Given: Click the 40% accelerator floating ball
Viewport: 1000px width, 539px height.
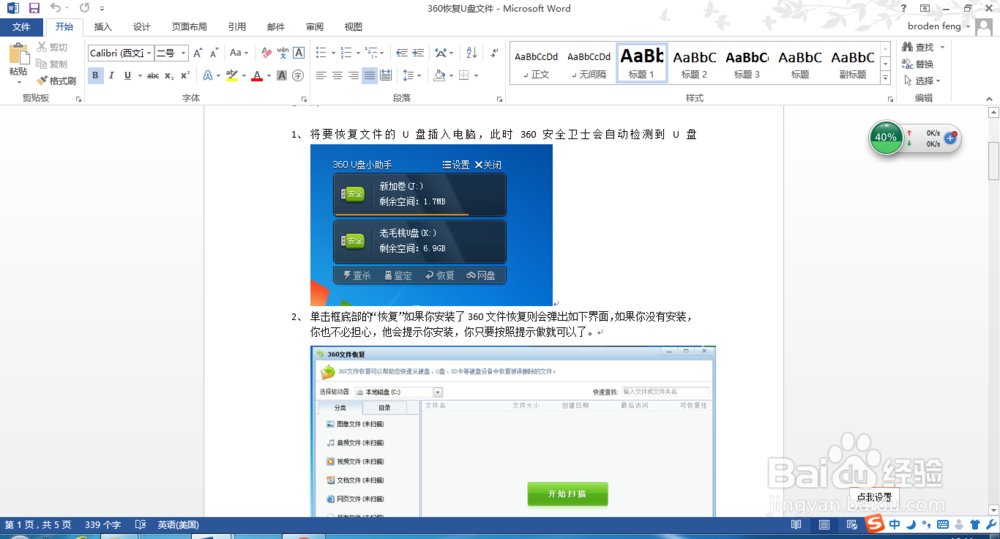Looking at the screenshot, I should click(885, 137).
